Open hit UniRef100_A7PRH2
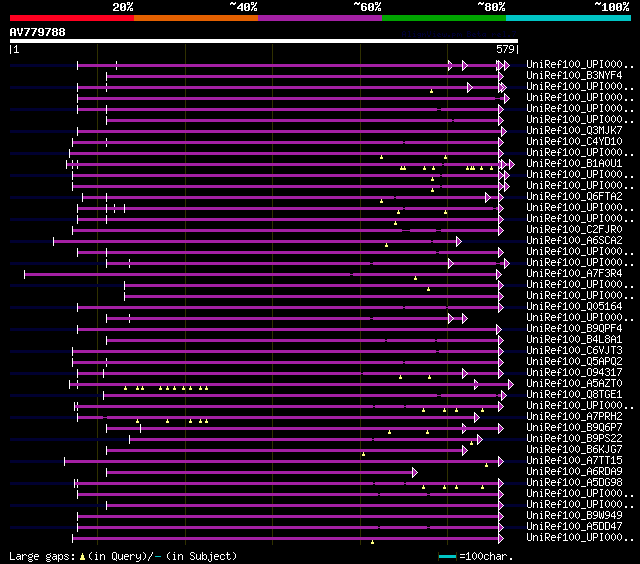Image resolution: width=640 pixels, height=564 pixels. pos(574,417)
